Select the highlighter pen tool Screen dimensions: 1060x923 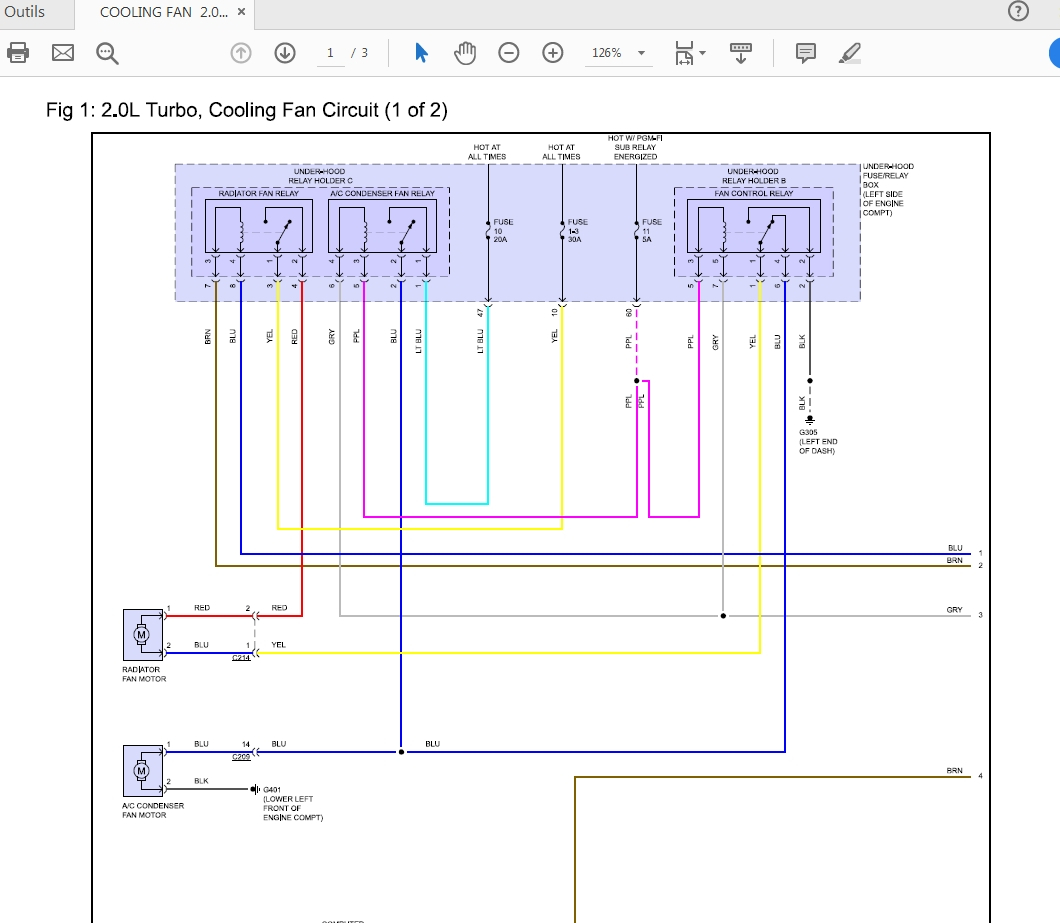(850, 53)
